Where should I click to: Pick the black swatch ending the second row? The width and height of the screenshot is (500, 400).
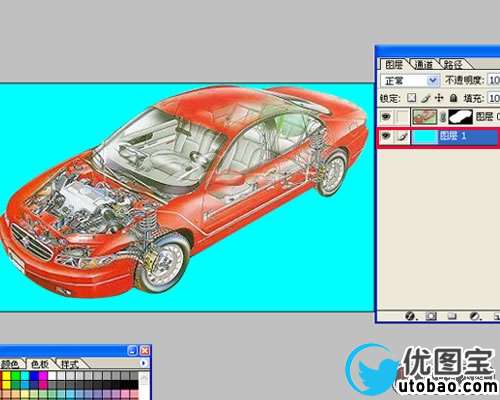pyautogui.click(x=134, y=385)
